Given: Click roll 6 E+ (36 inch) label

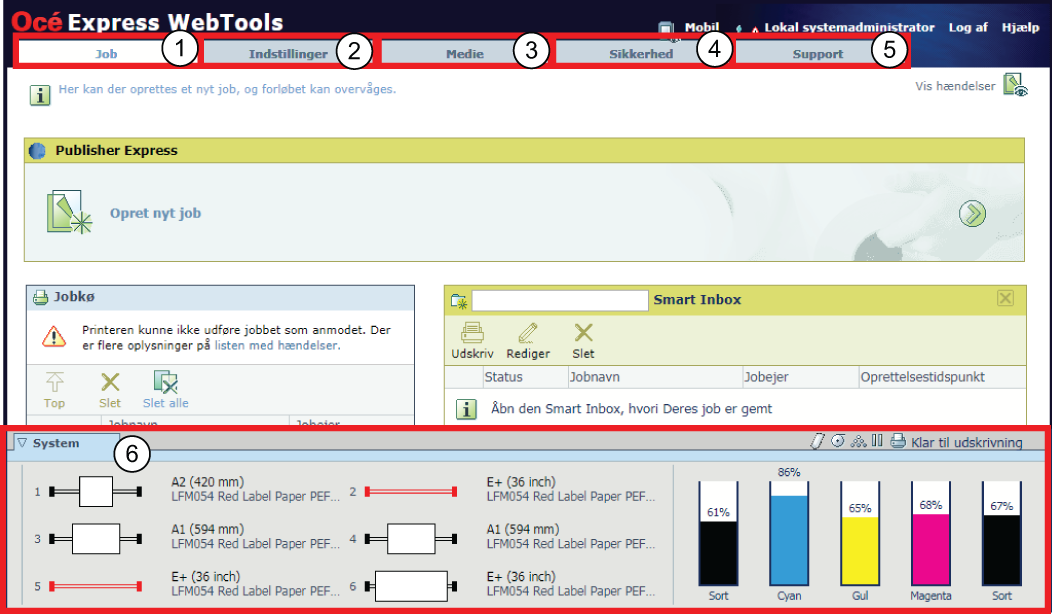Looking at the screenshot, I should coord(521,576).
